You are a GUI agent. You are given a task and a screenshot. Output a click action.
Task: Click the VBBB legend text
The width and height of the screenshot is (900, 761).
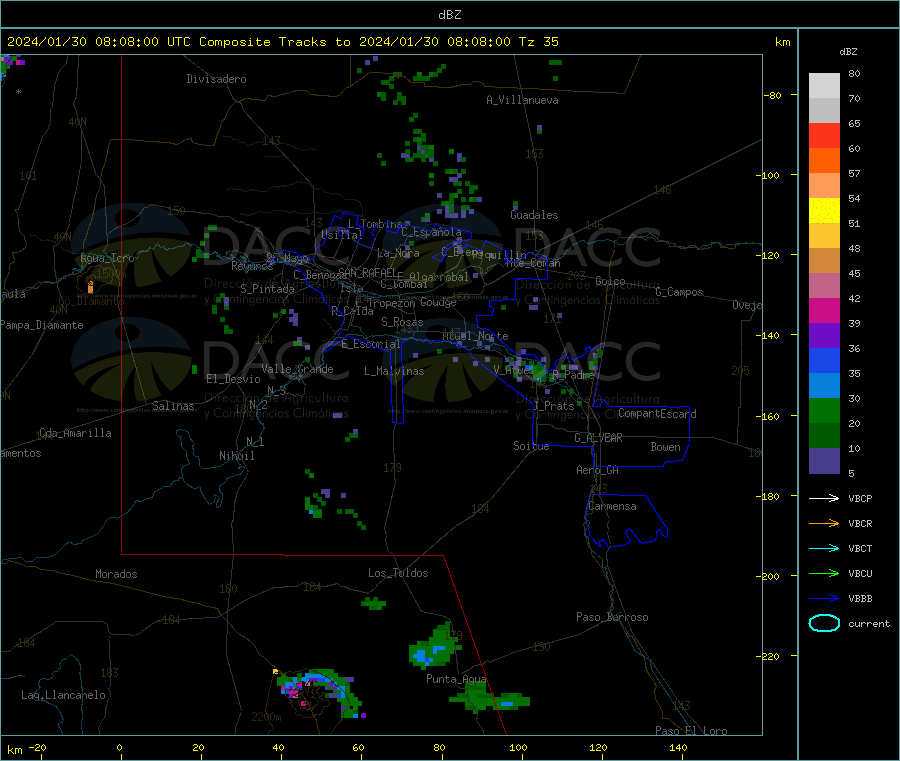pos(860,599)
